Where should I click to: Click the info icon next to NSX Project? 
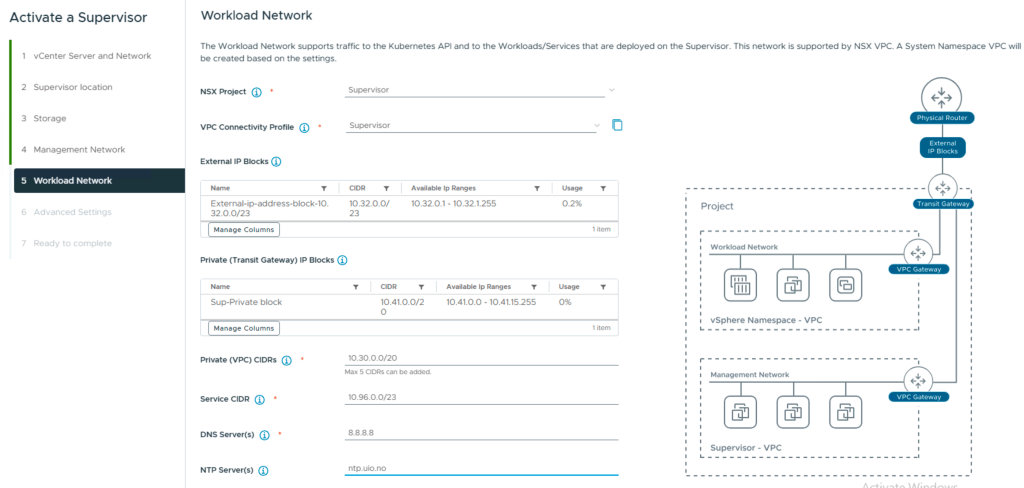pyautogui.click(x=257, y=92)
